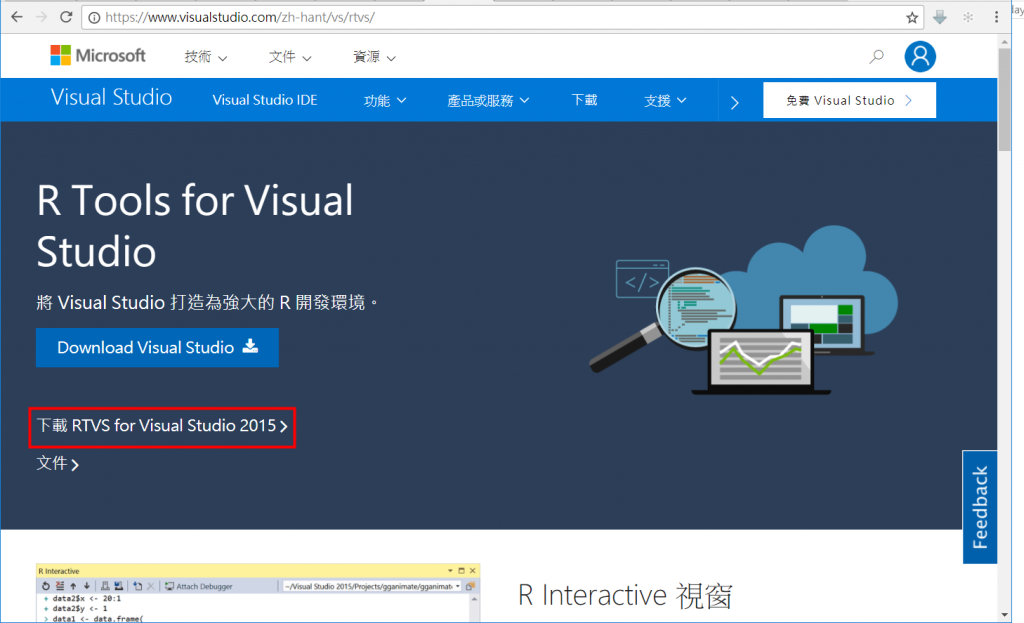This screenshot has height=623, width=1024.
Task: Expand the 技術 dropdown menu
Action: pyautogui.click(x=205, y=57)
